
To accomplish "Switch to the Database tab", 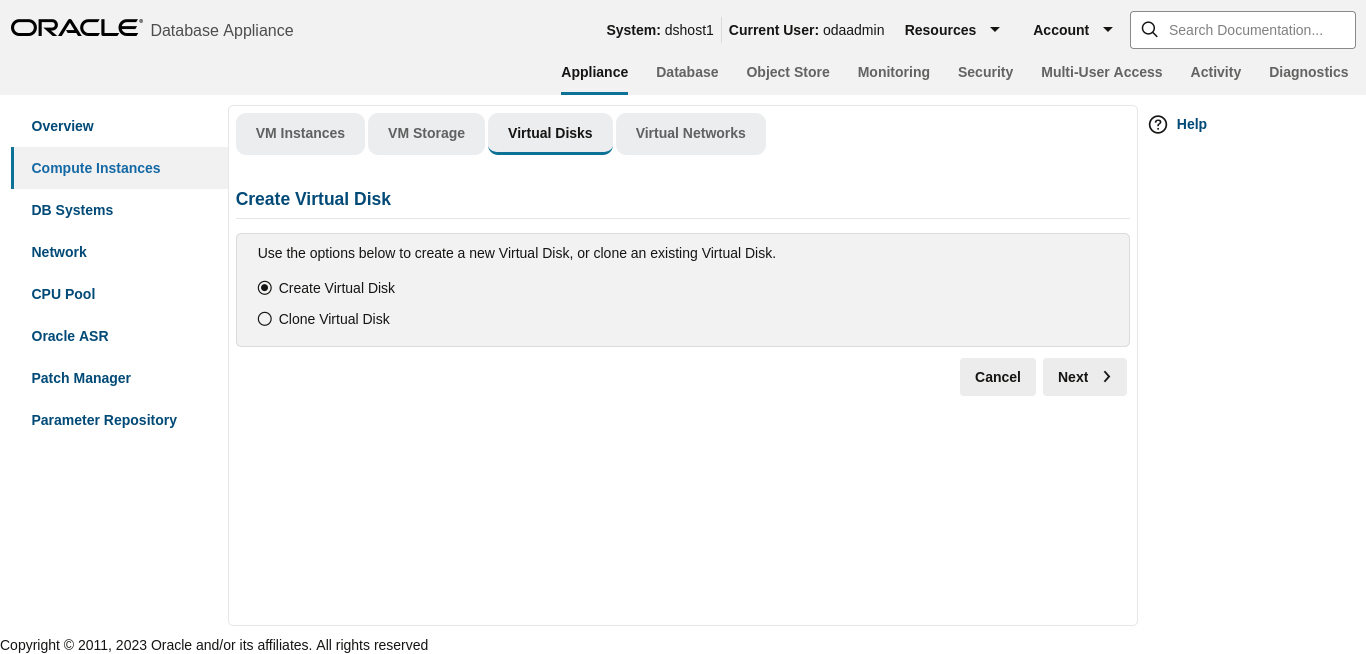I will (x=687, y=72).
